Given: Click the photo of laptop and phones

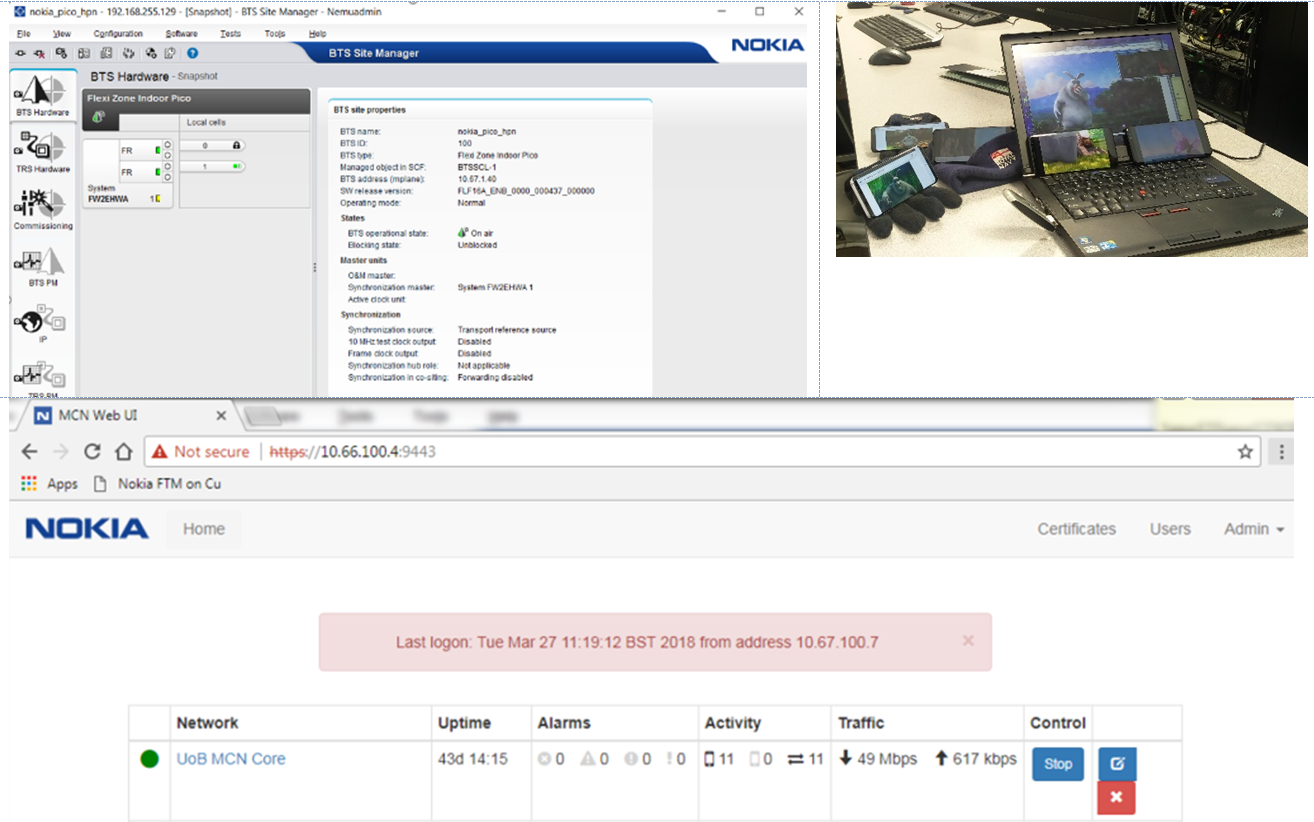Looking at the screenshot, I should pyautogui.click(x=1072, y=129).
